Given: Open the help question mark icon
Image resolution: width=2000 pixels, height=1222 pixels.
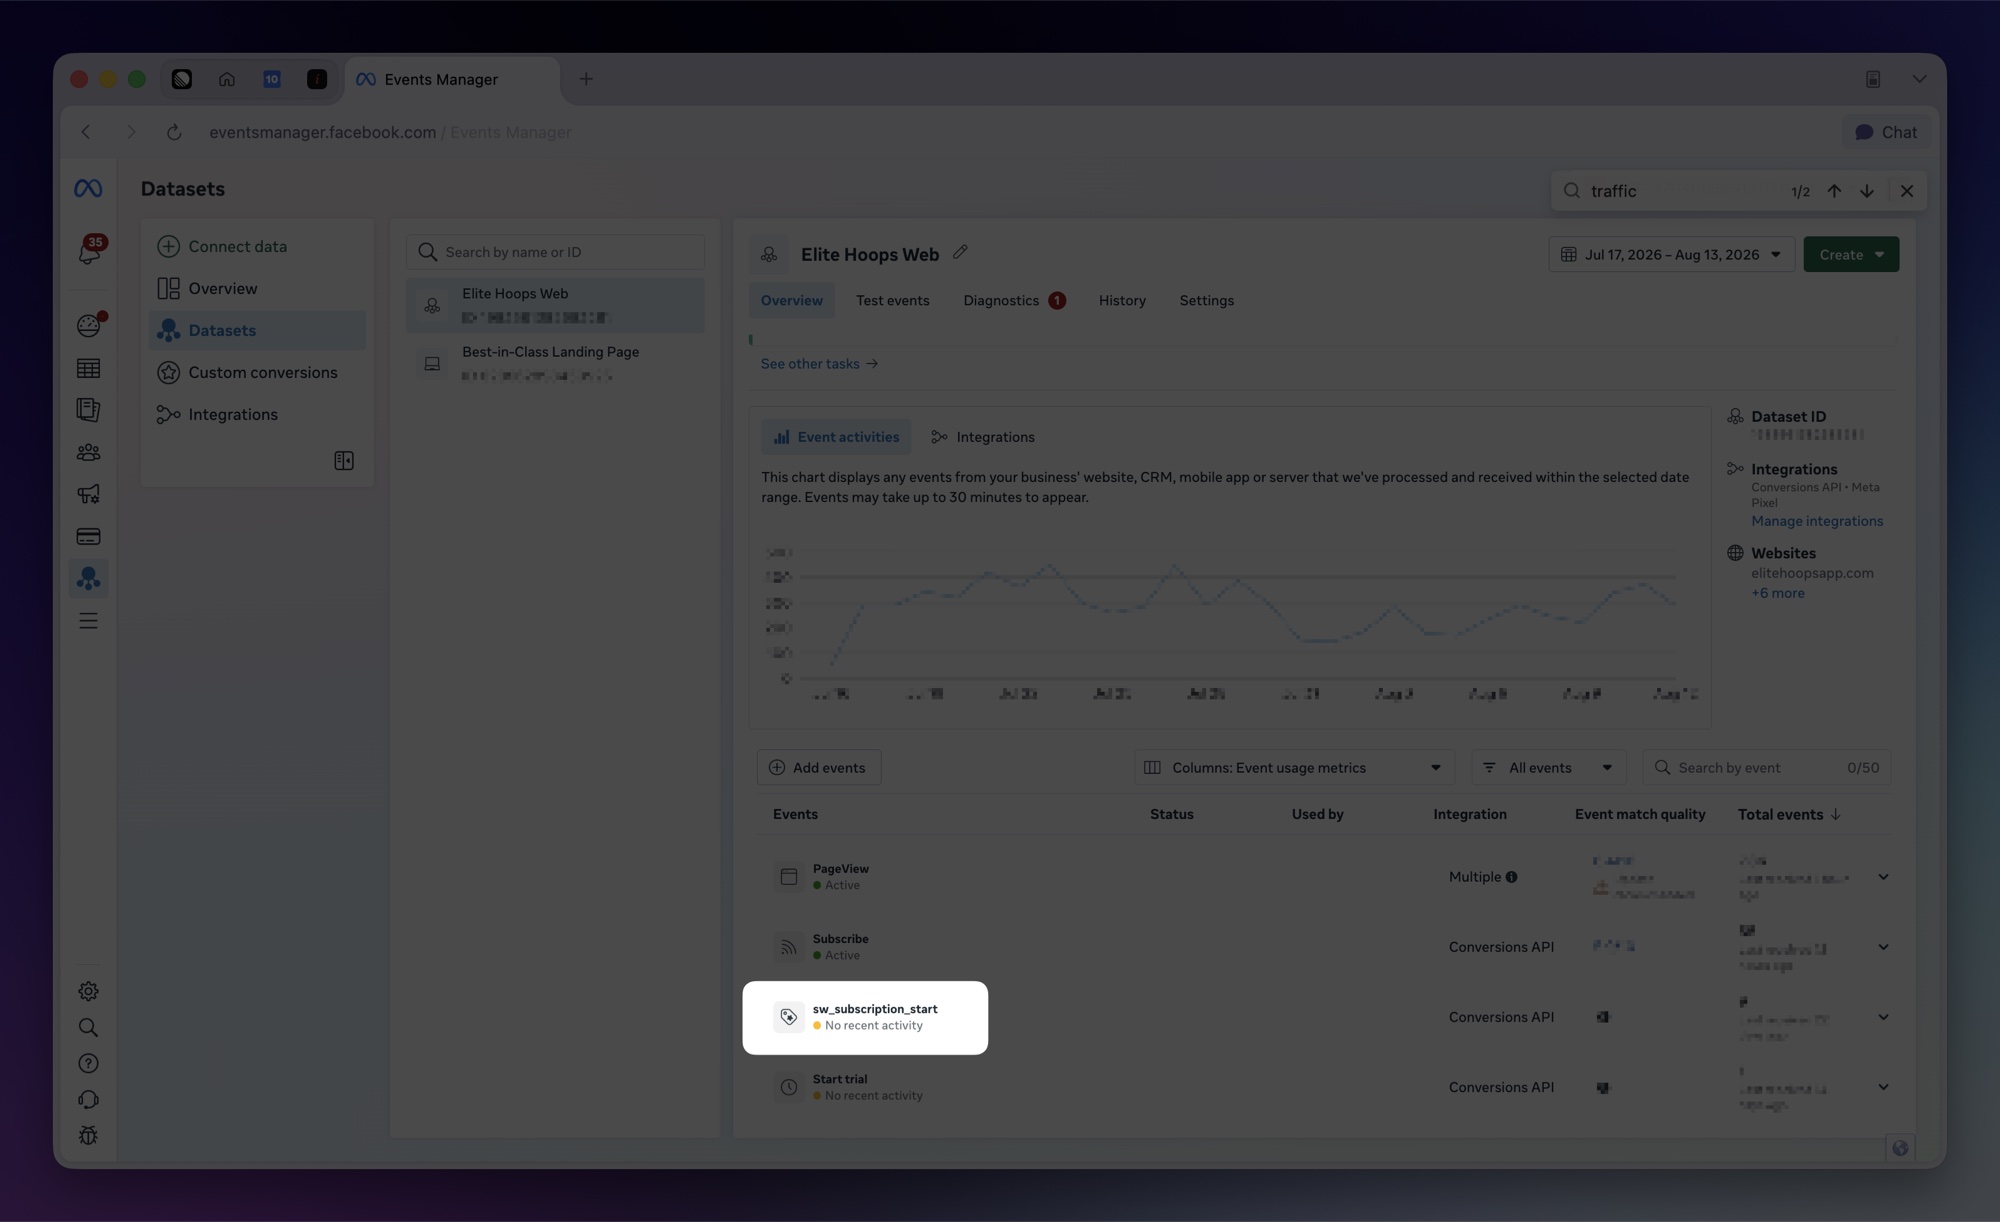Looking at the screenshot, I should 88,1063.
